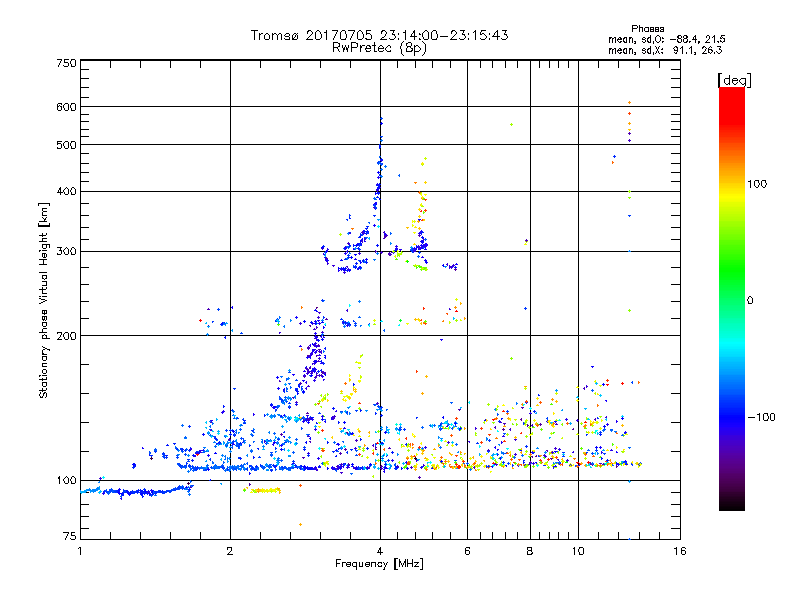Viewport: 800px width, 600px height.
Task: Click the x-axis label '10'
Action: (578, 551)
